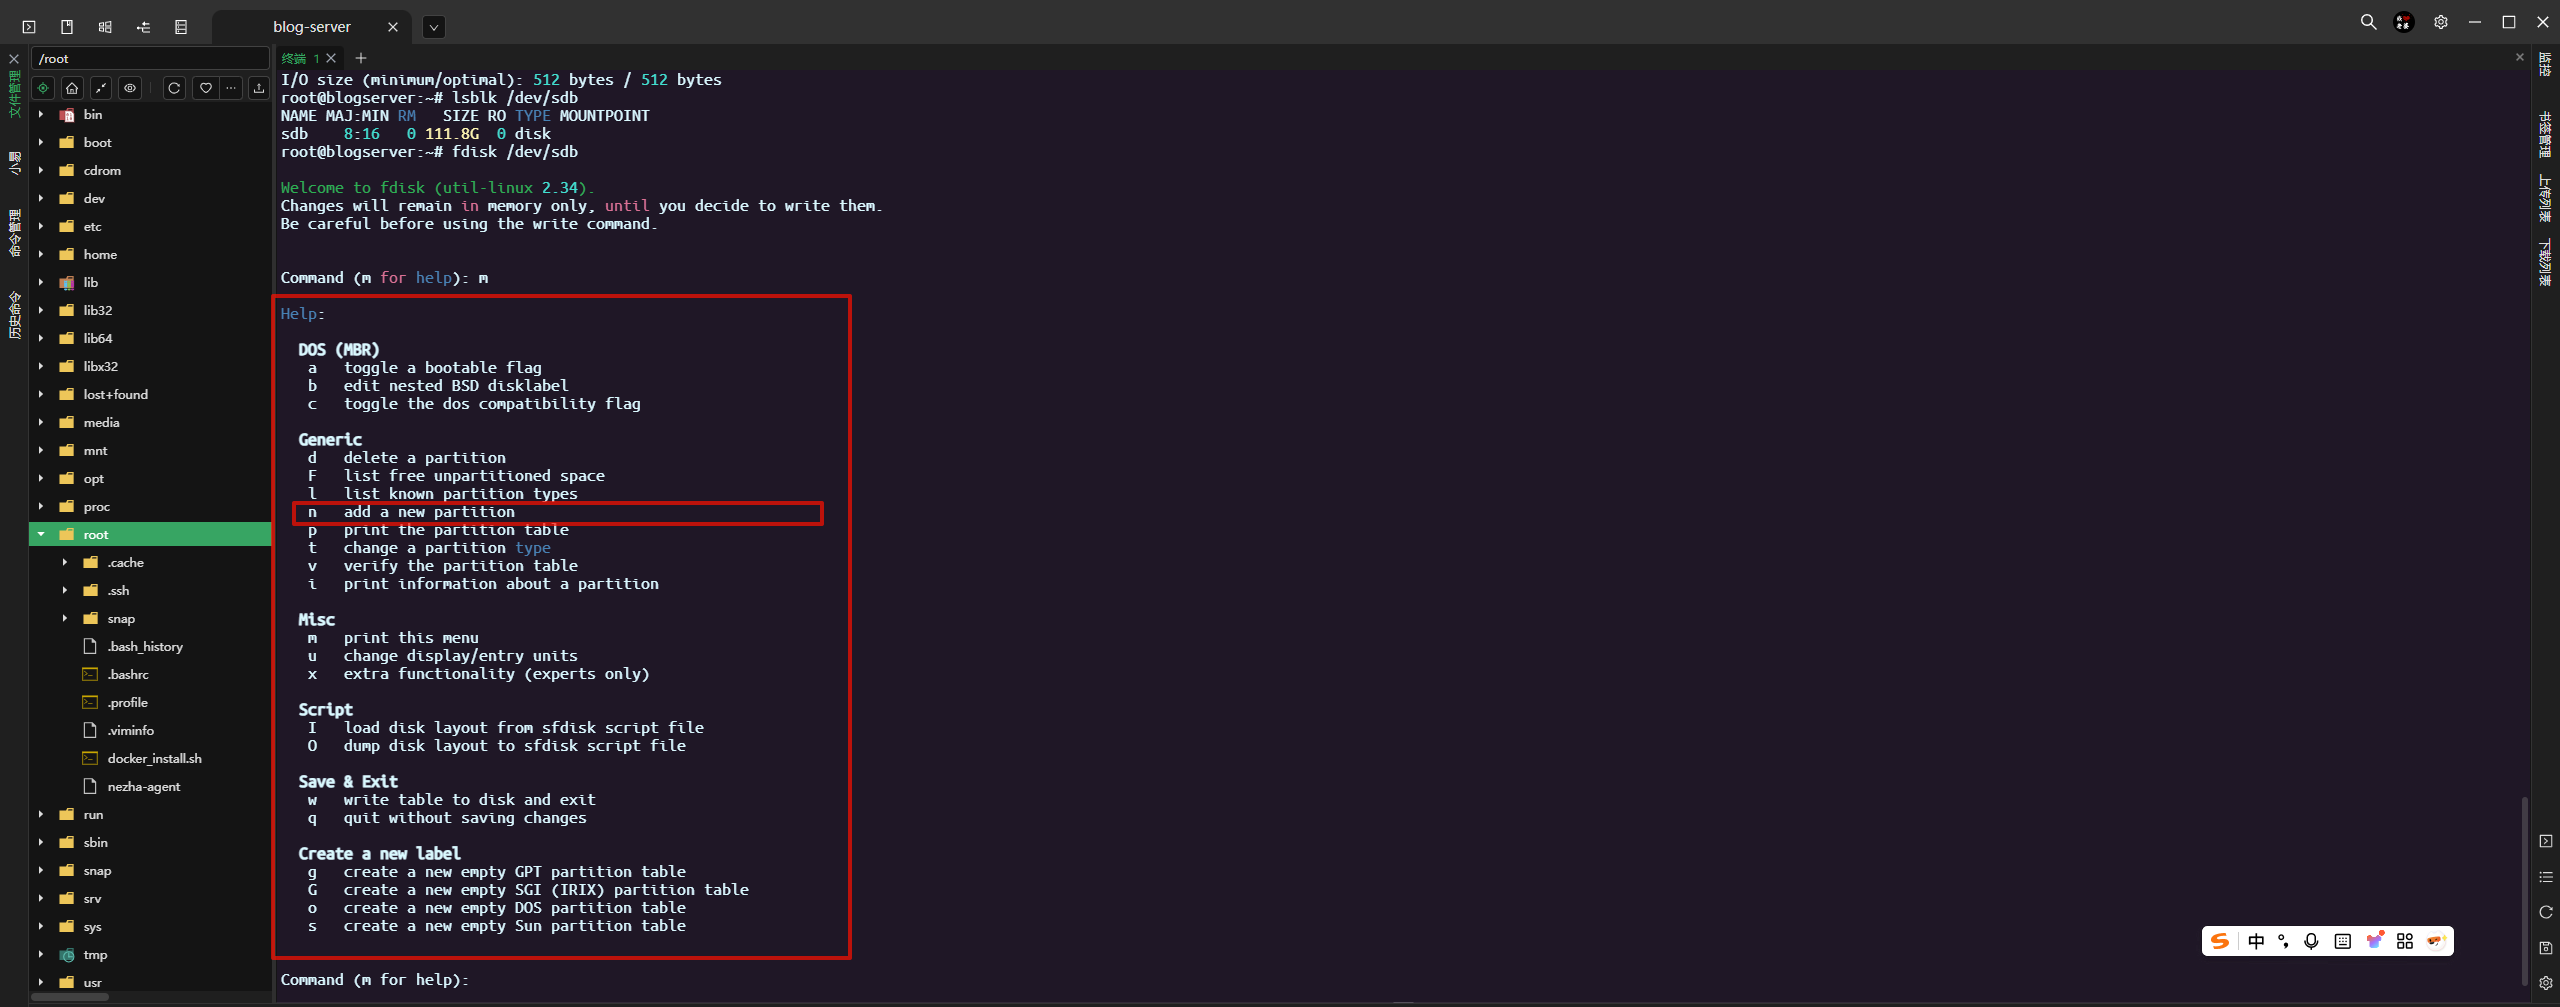Click the green locate target icon
Screen dimensions: 2560x1007
[43, 88]
